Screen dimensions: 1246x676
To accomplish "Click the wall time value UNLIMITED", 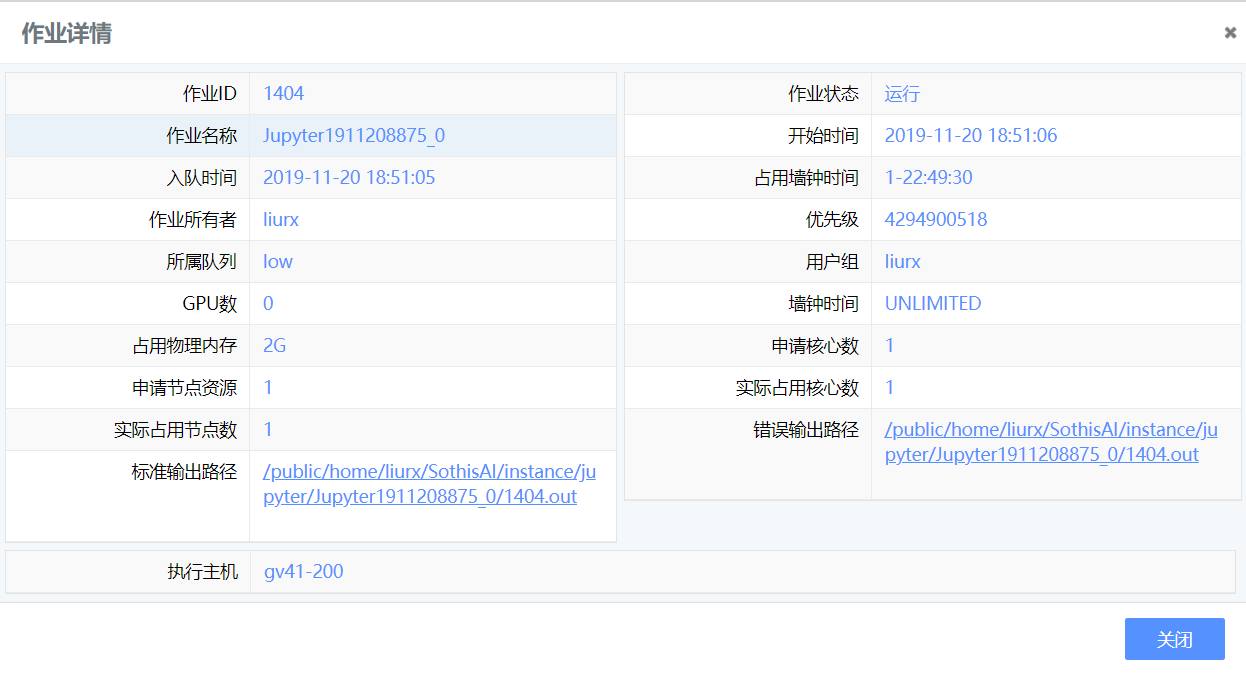I will click(x=933, y=304).
